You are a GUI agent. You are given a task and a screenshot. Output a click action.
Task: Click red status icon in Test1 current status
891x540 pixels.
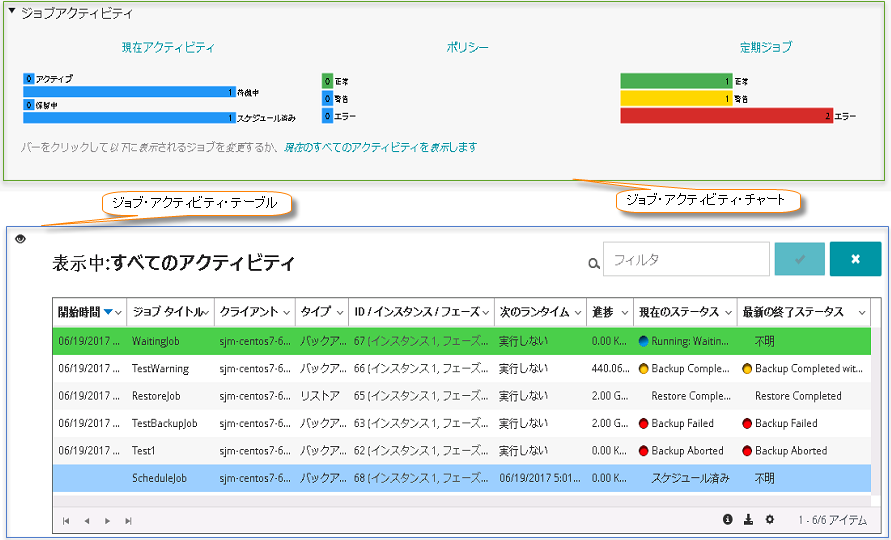643,450
